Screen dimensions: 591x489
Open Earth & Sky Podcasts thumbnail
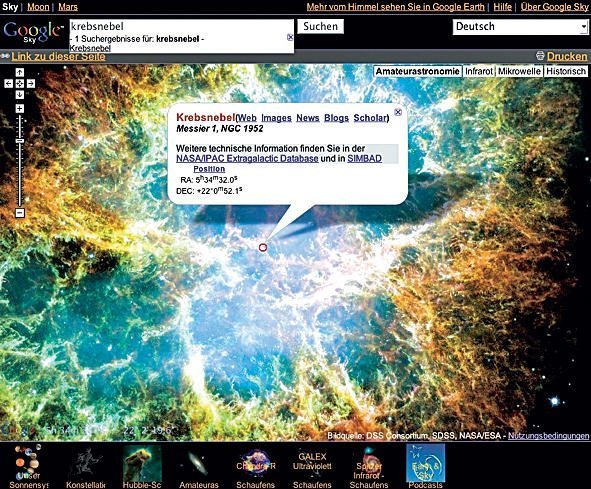[x=426, y=466]
